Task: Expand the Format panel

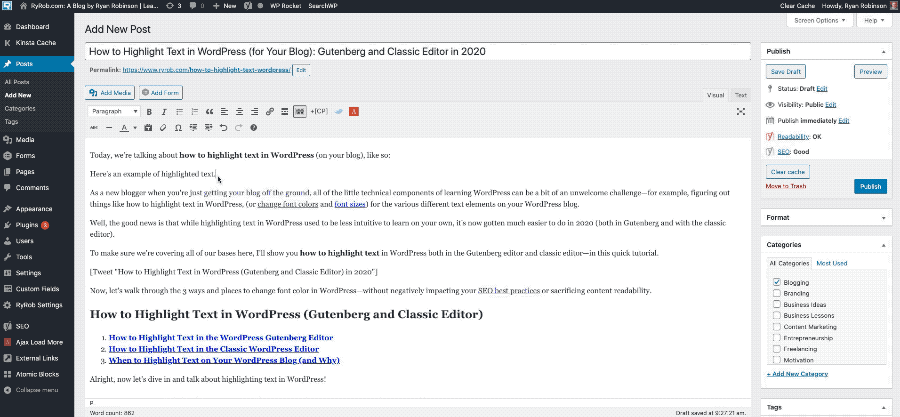Action: [x=883, y=218]
